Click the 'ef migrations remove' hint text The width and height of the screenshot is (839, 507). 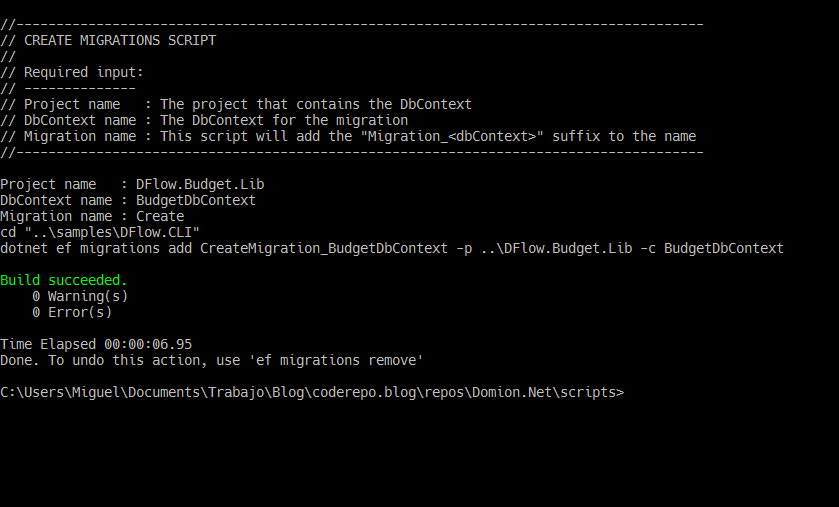coord(336,360)
